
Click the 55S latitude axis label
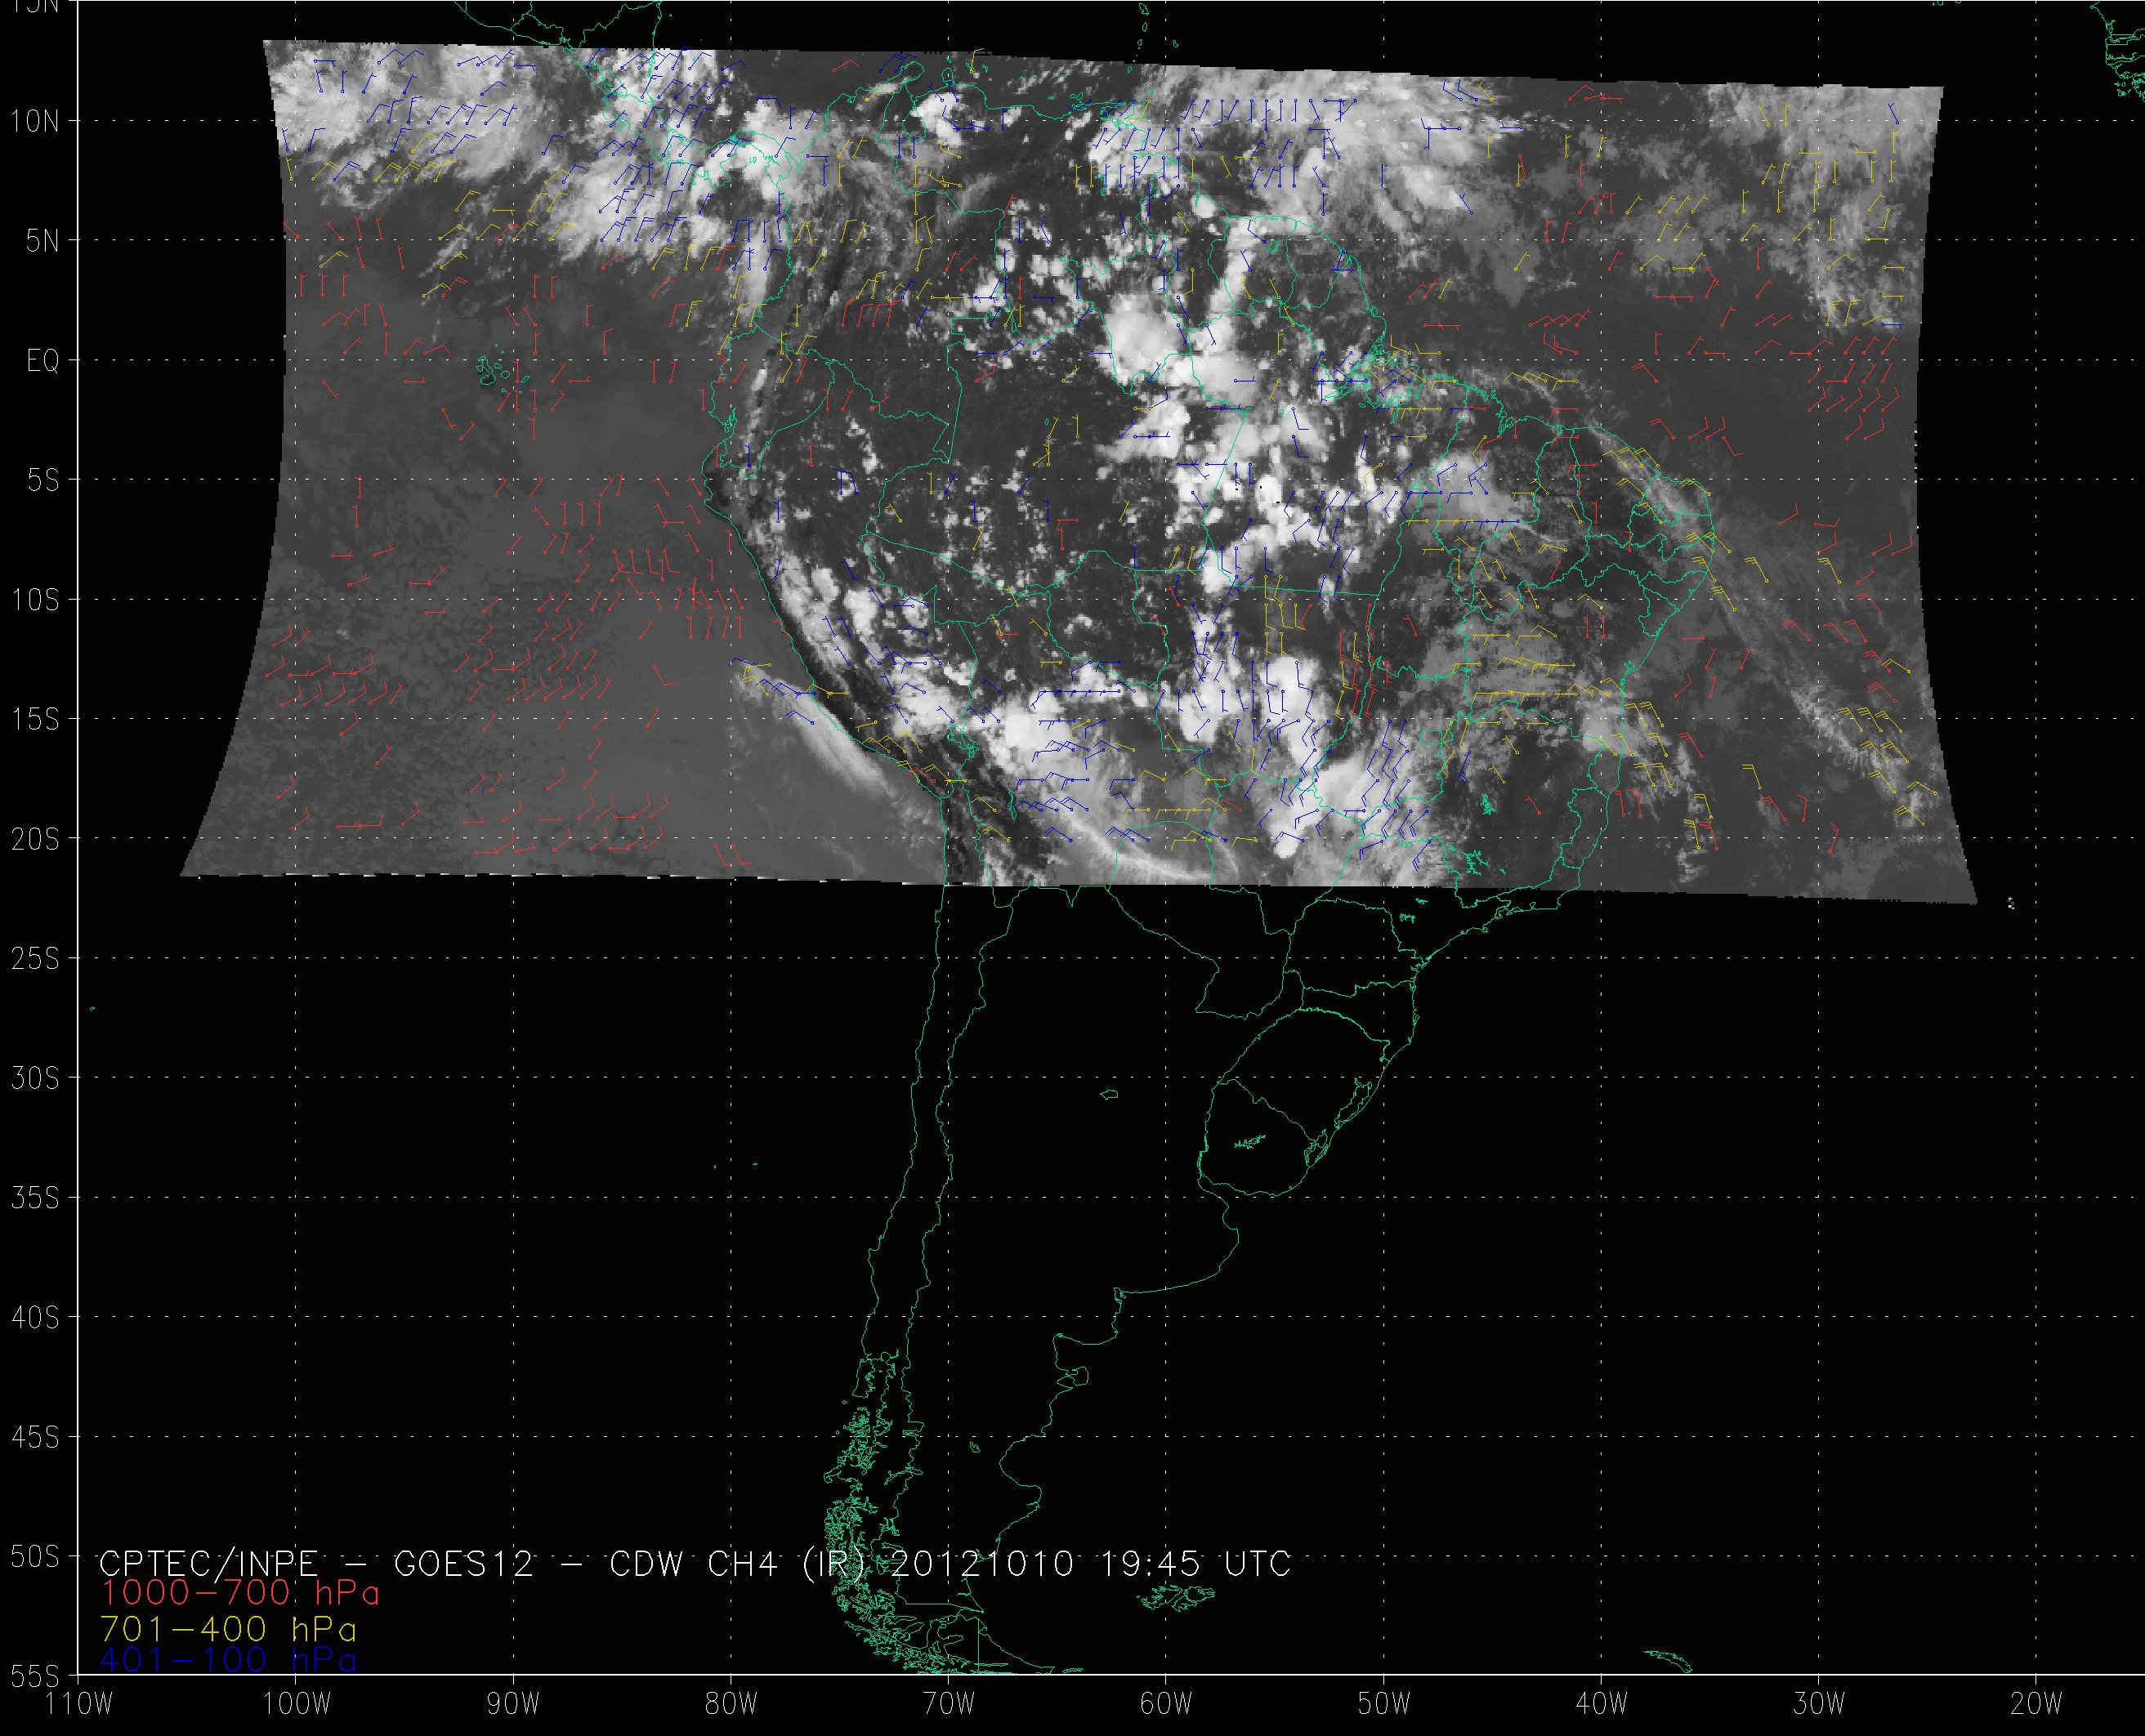[35, 1676]
